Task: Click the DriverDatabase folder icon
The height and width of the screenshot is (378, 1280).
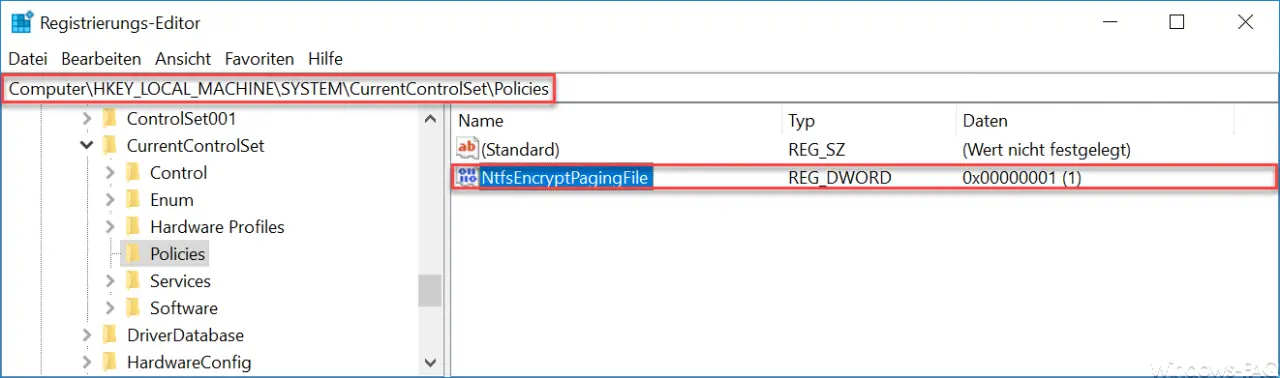Action: (x=109, y=335)
